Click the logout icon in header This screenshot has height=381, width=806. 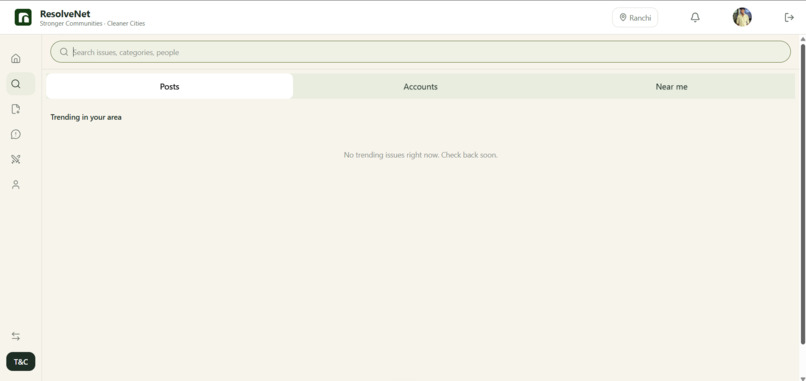click(789, 17)
